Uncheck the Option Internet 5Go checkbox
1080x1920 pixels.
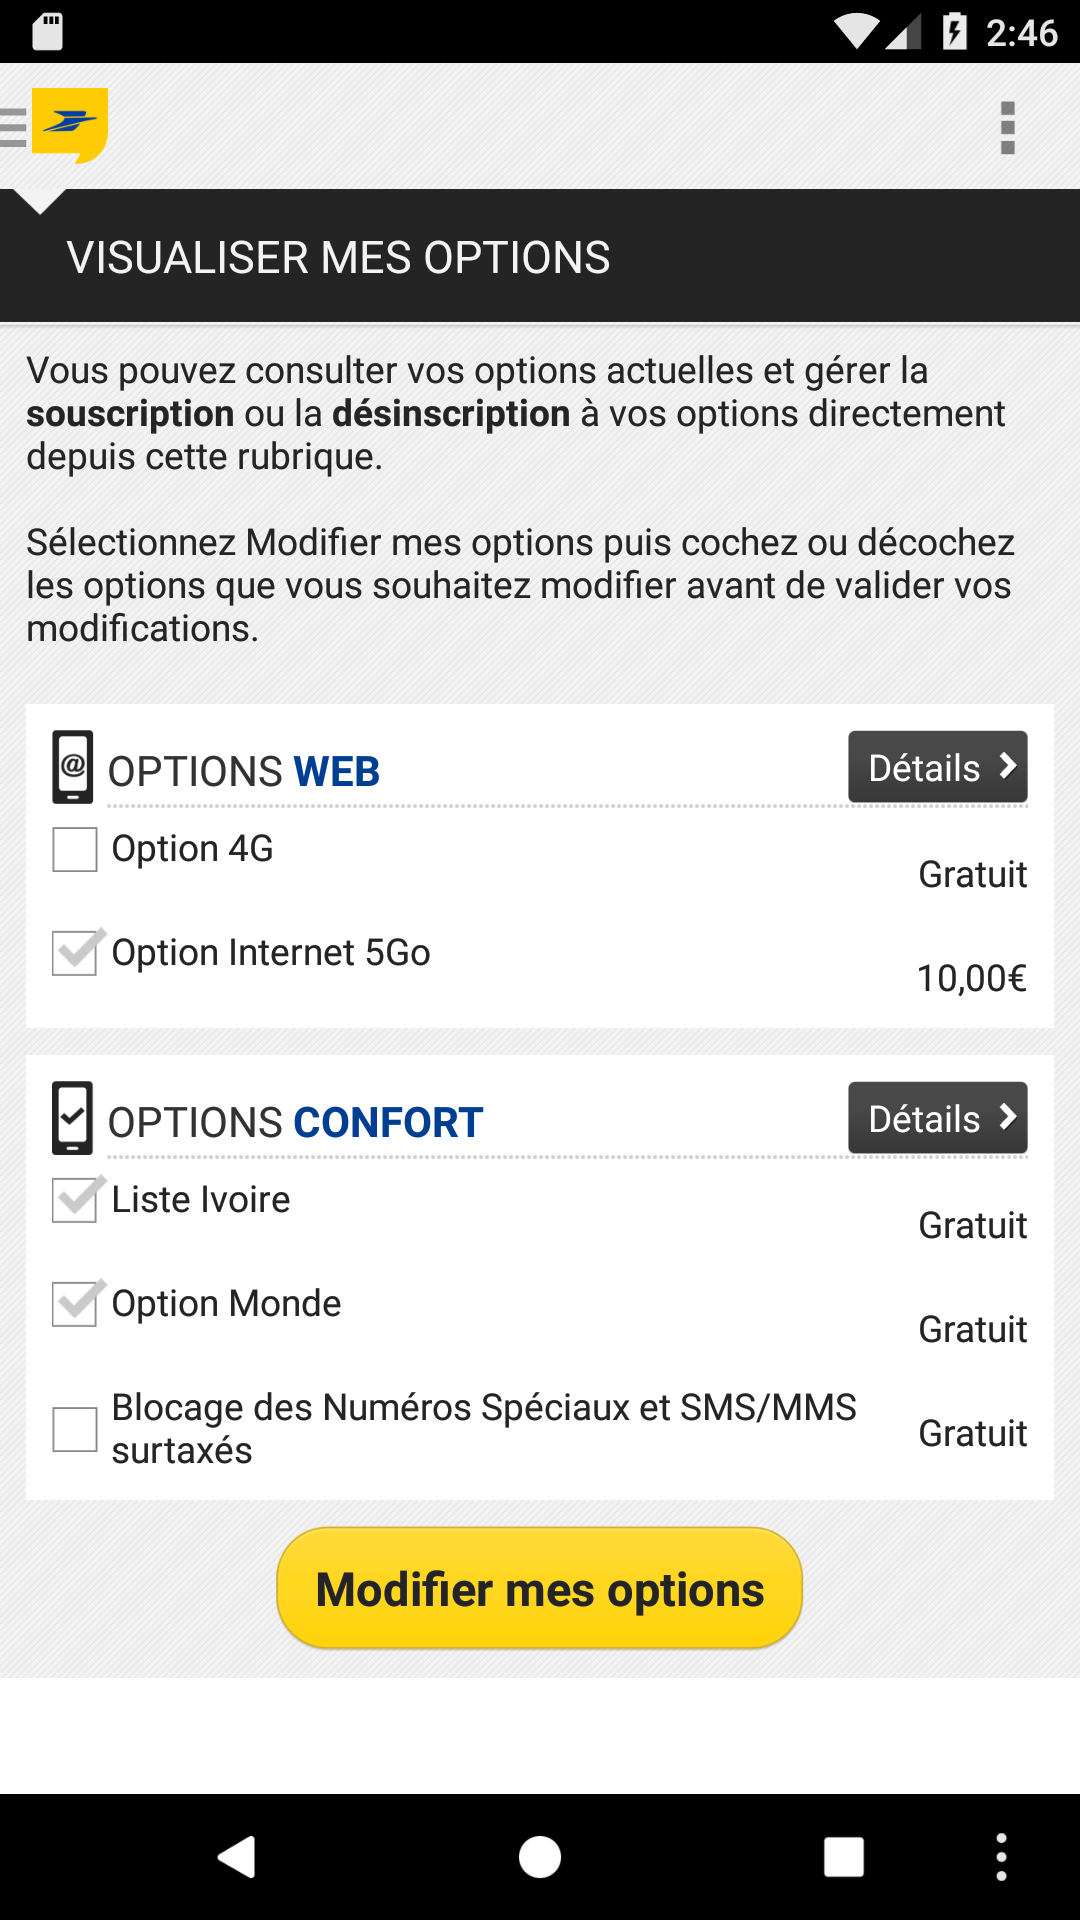pyautogui.click(x=75, y=953)
